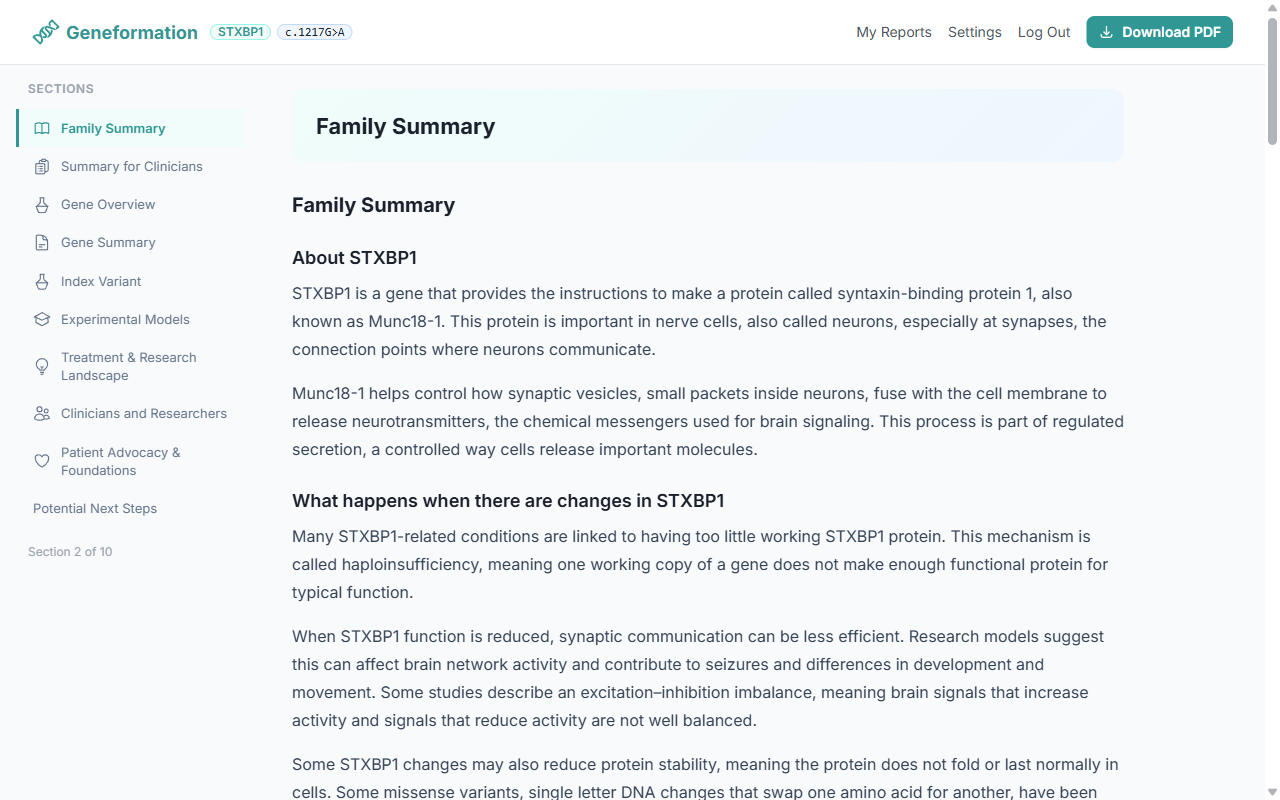Image resolution: width=1280 pixels, height=800 pixels.
Task: Click the download arrow icon inside Download PDF
Action: pos(1106,32)
